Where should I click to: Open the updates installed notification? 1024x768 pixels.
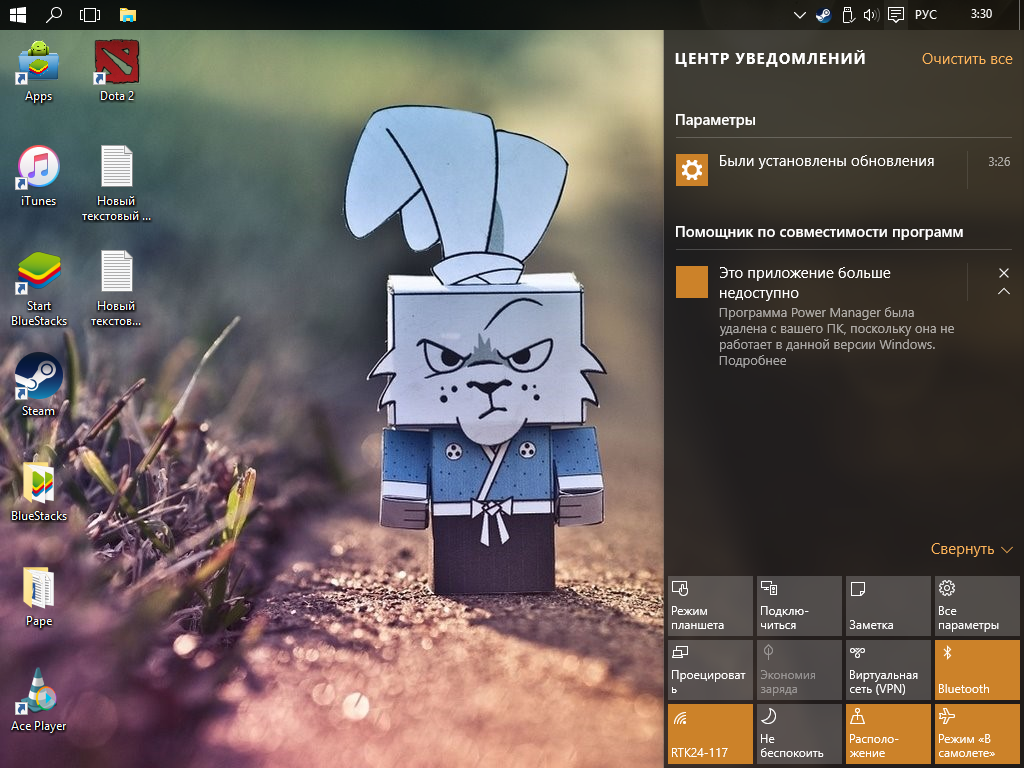click(x=826, y=162)
